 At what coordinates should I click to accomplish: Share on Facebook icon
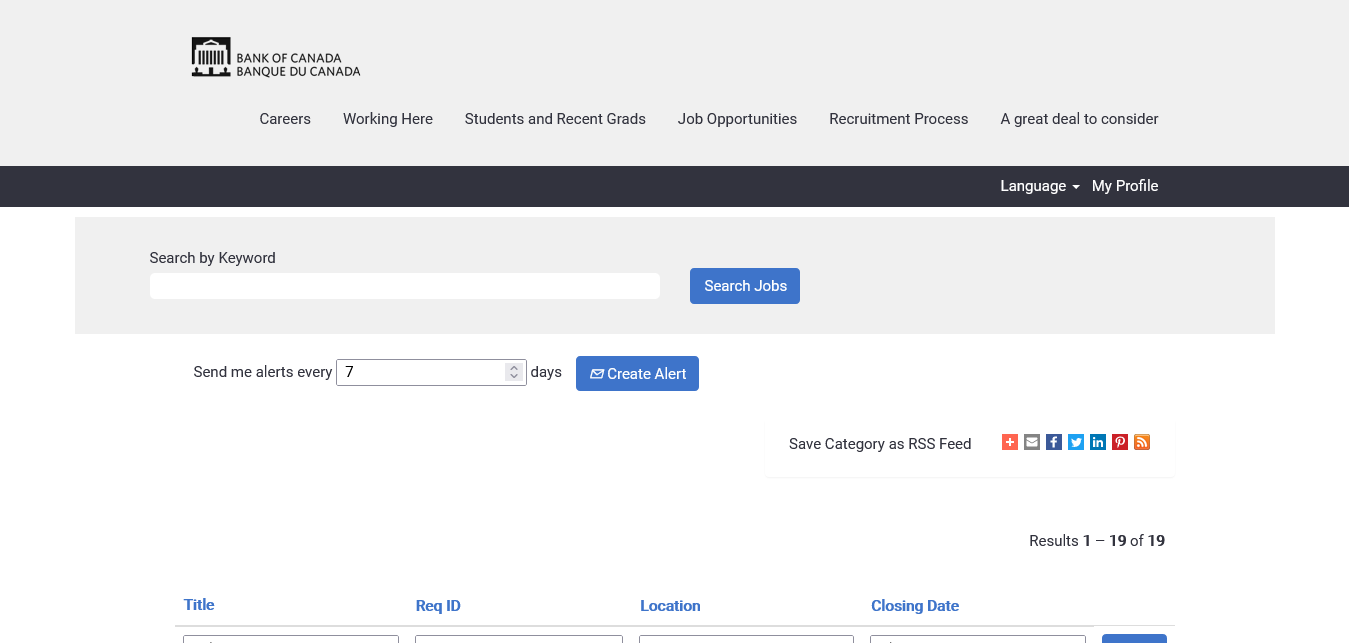(x=1054, y=442)
